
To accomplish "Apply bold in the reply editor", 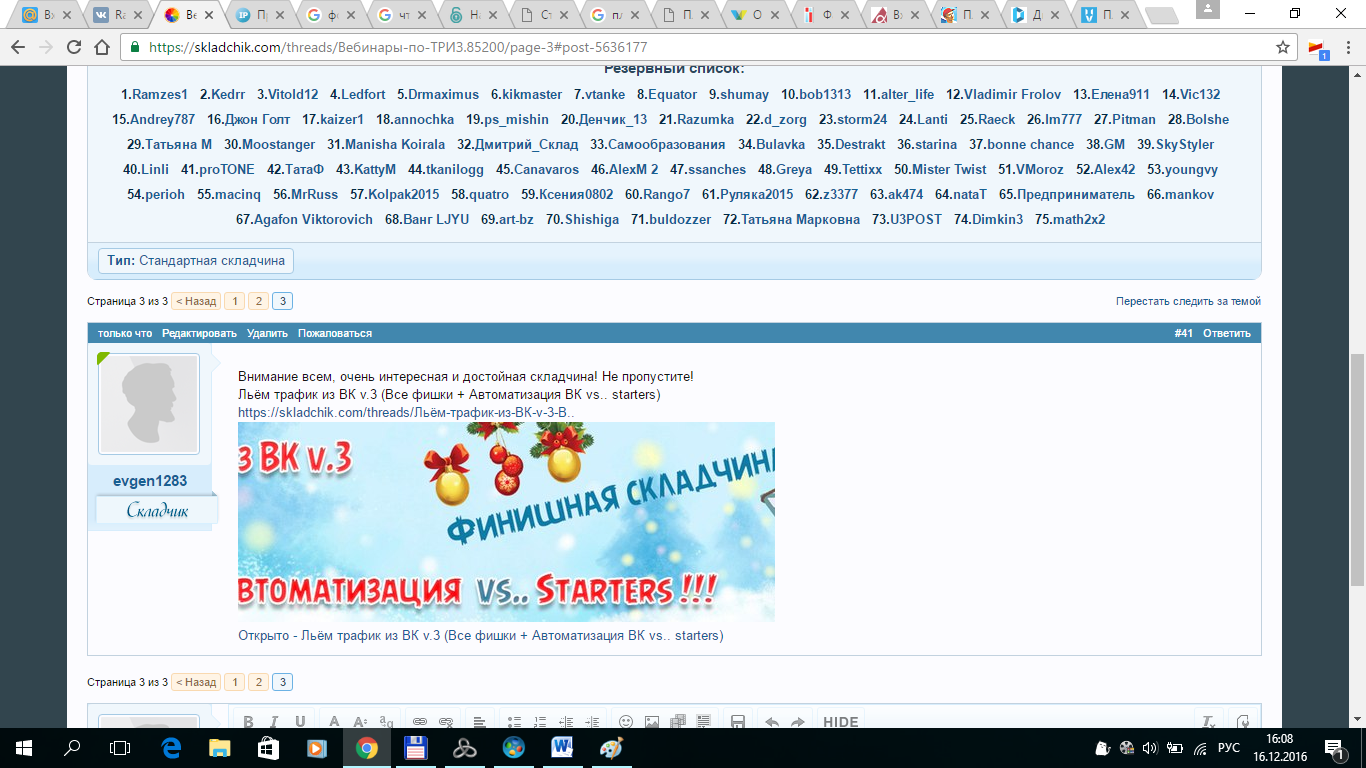I will [248, 722].
